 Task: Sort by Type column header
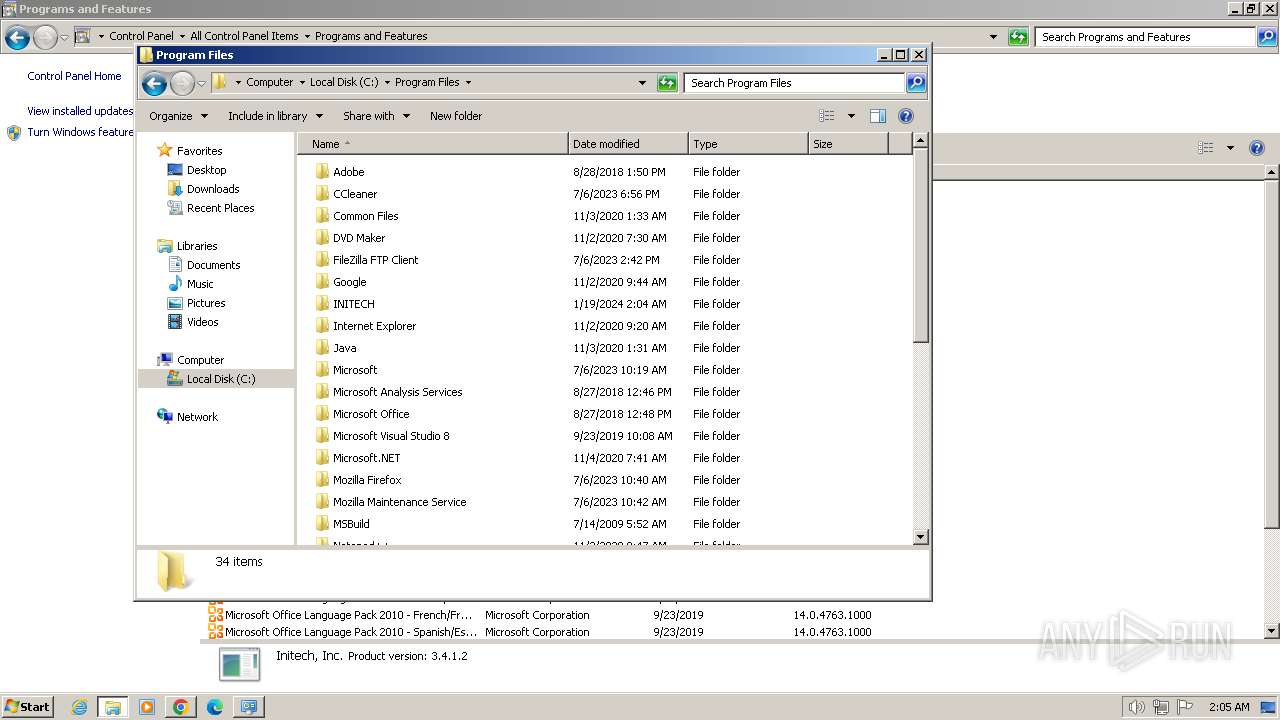click(x=748, y=144)
